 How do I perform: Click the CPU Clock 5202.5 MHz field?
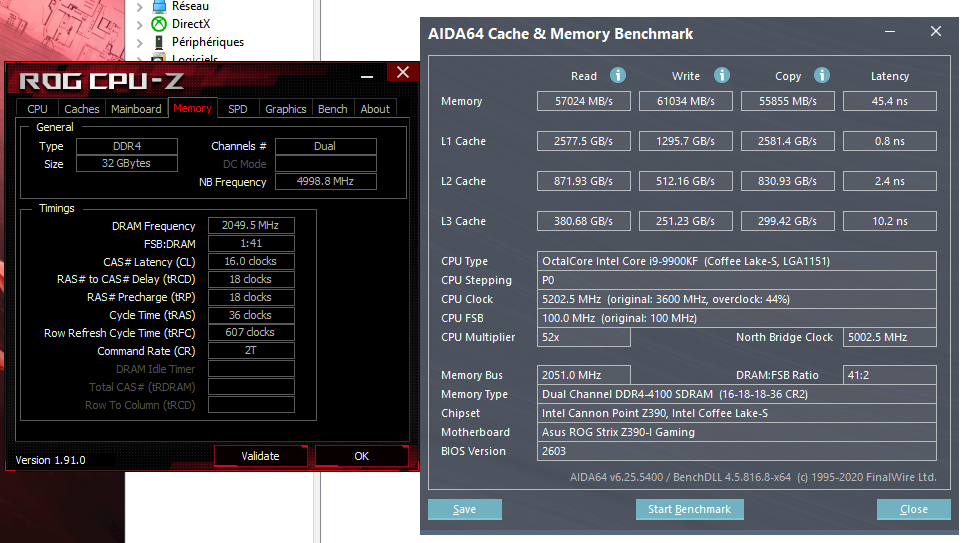(x=737, y=299)
